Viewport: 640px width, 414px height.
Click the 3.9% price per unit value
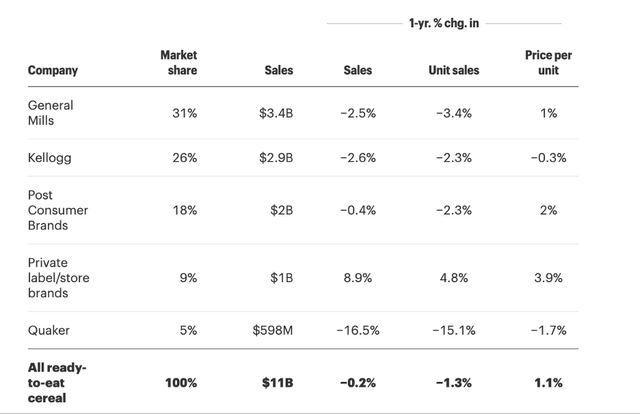click(x=547, y=277)
